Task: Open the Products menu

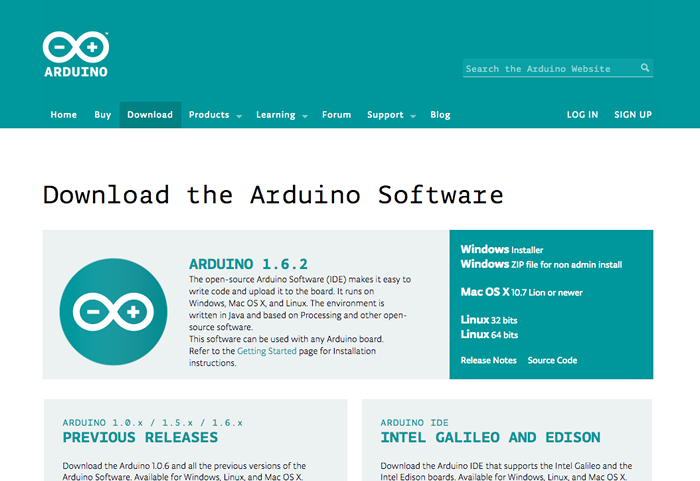Action: coord(209,115)
